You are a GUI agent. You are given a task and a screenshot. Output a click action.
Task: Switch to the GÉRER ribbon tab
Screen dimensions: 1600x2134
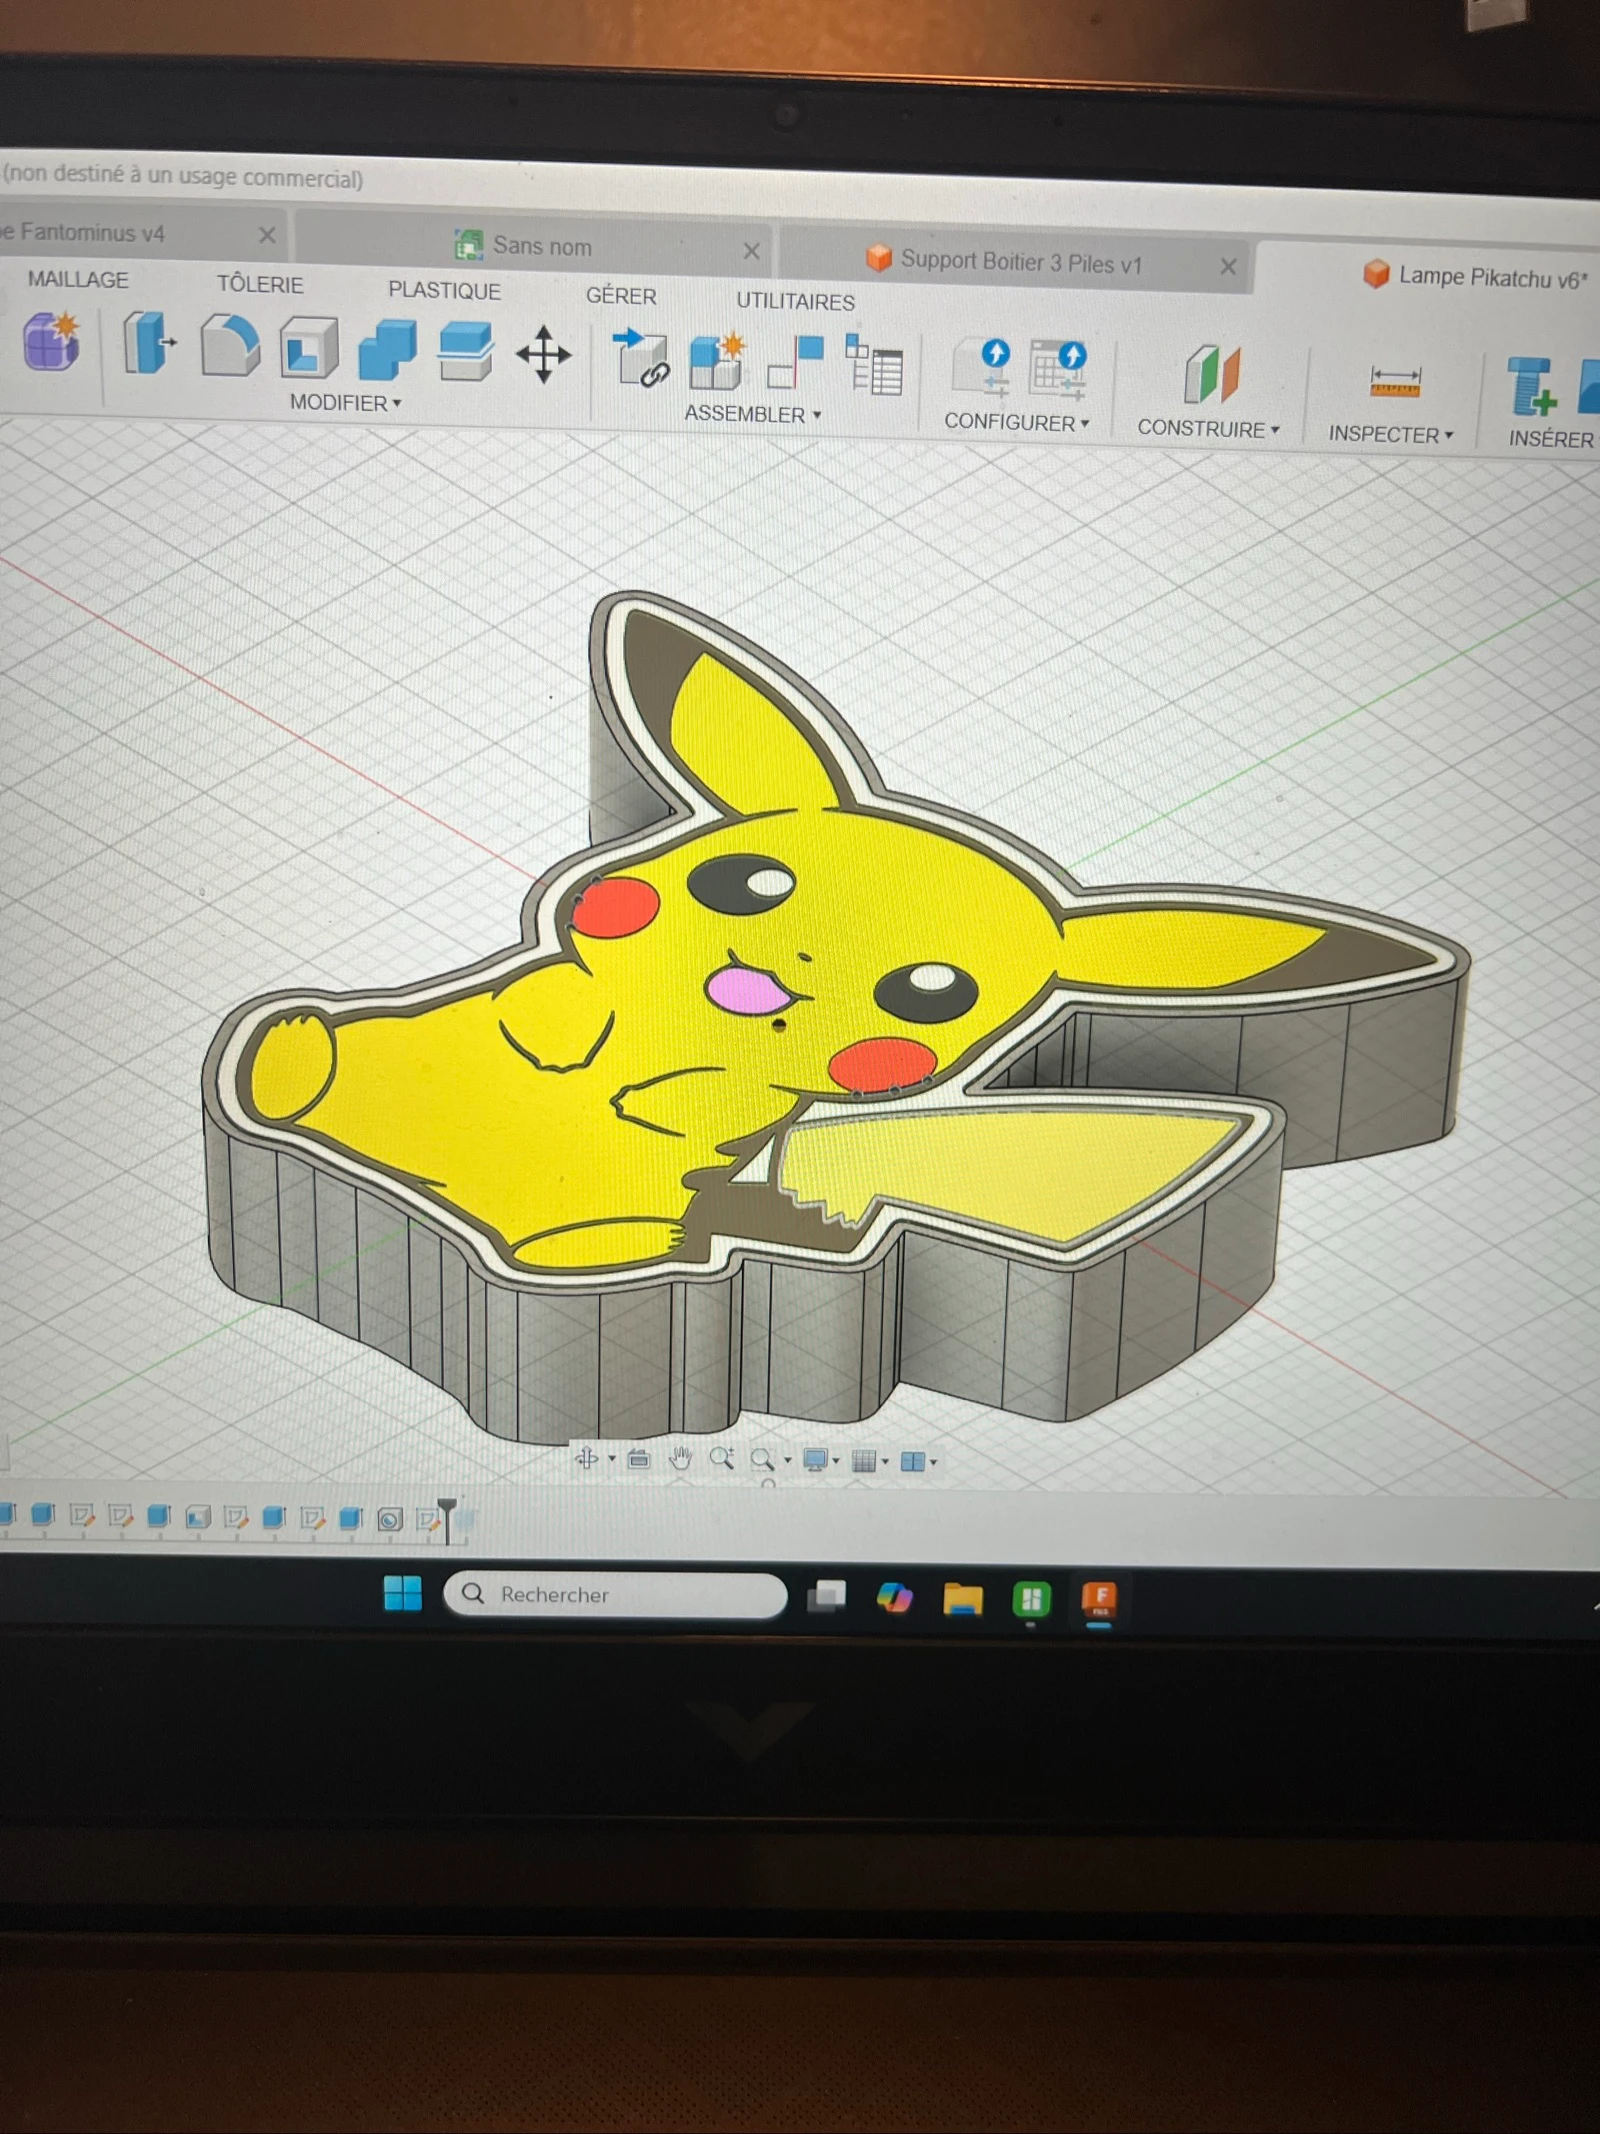[x=621, y=296]
